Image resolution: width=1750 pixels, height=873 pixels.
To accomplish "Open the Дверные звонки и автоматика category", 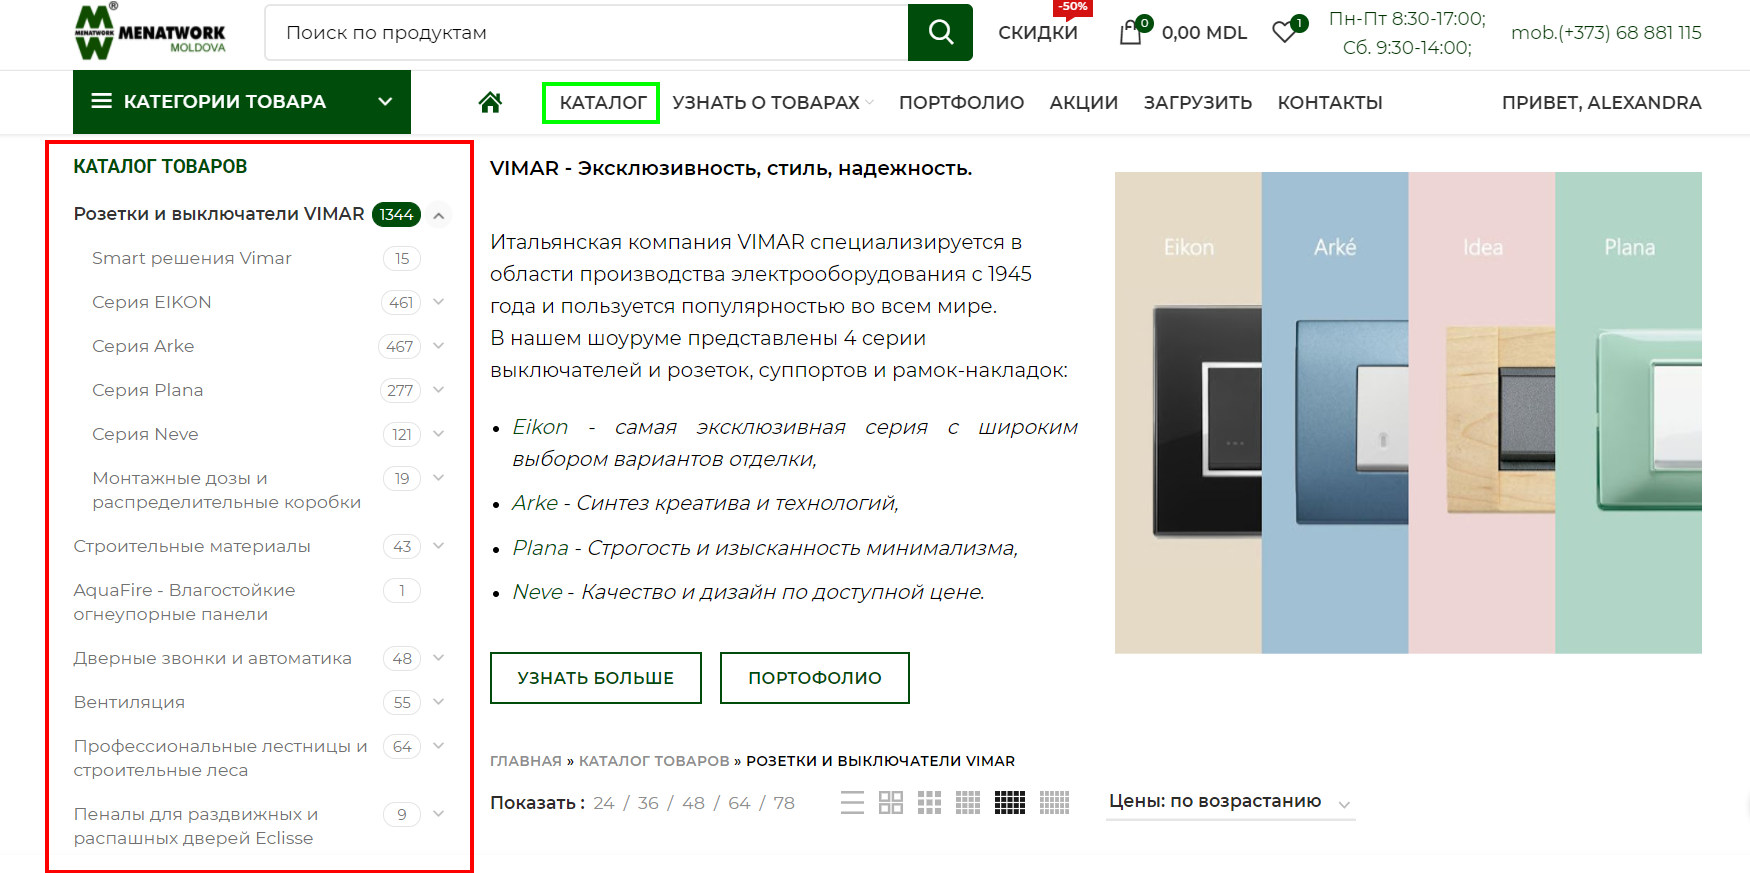I will (x=212, y=658).
